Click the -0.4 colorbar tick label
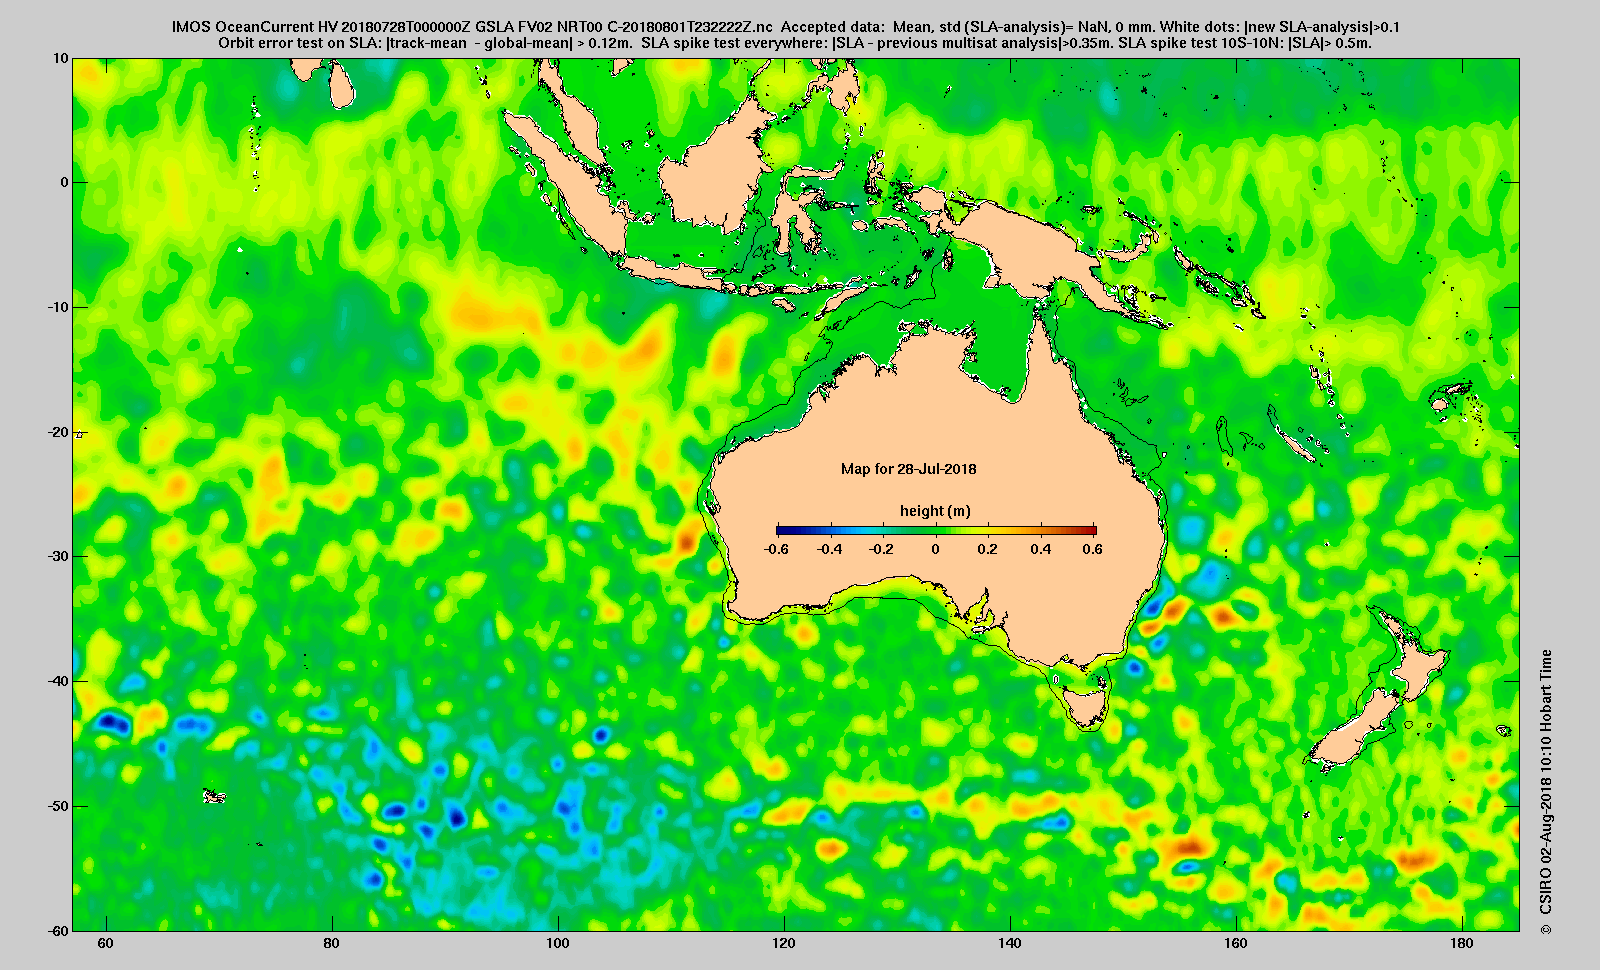Screen dimensions: 1600x970 point(829,549)
